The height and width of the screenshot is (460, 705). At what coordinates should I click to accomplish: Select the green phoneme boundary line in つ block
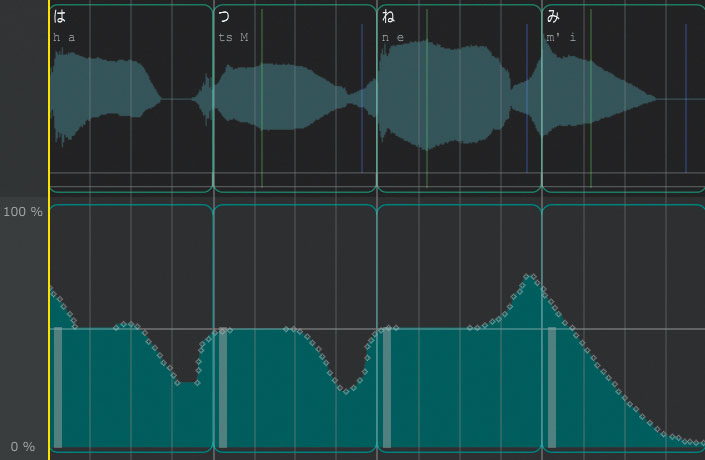[262, 98]
